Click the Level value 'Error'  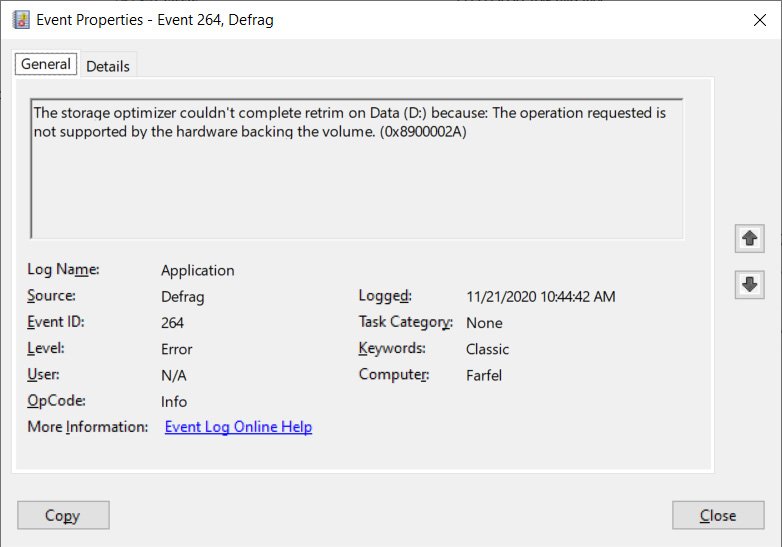177,349
